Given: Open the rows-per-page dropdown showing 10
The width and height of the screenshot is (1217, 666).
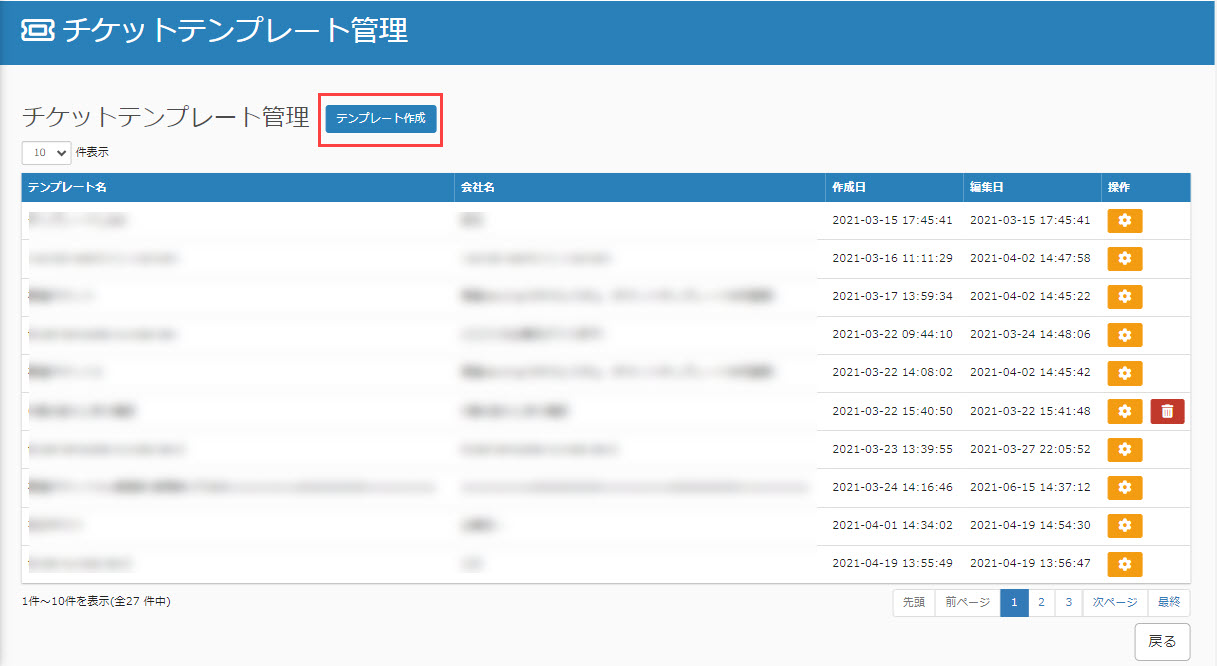Looking at the screenshot, I should [46, 153].
